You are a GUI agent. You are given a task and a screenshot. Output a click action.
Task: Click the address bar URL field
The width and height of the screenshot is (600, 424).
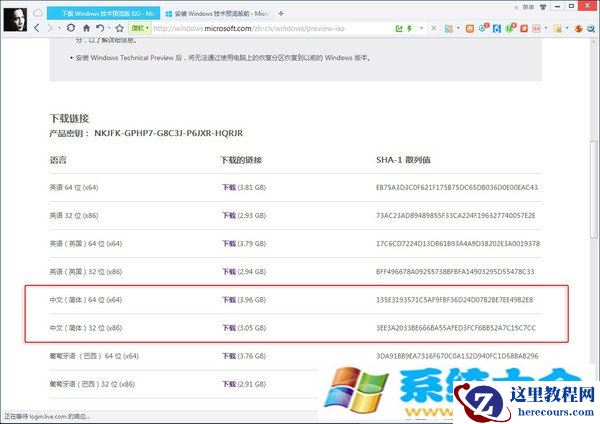(268, 28)
